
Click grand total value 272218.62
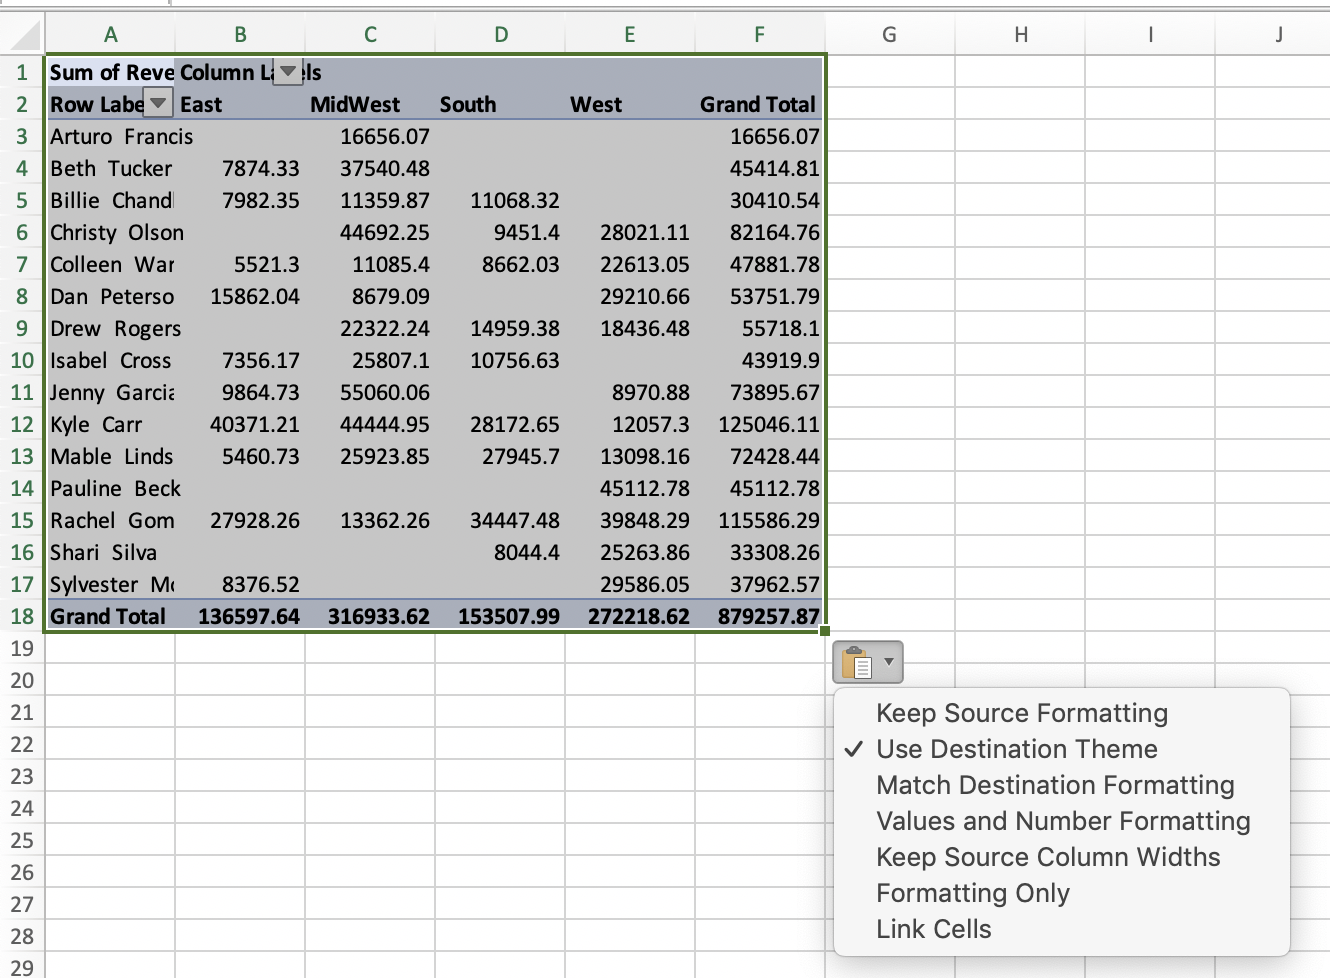(x=630, y=616)
